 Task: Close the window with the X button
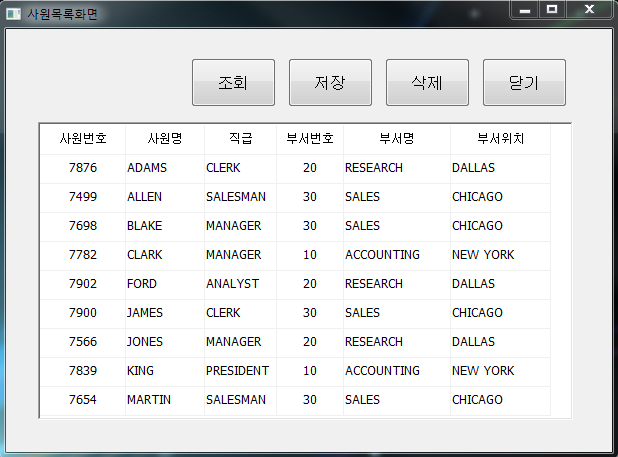click(589, 10)
